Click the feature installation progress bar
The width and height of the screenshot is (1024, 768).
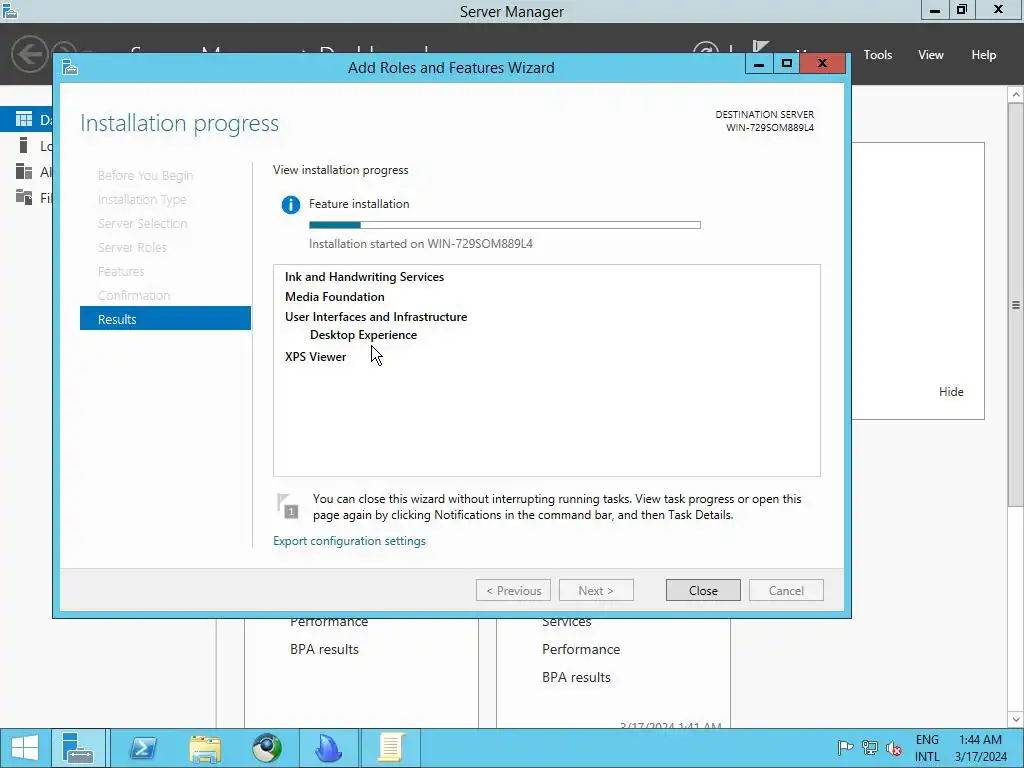[x=505, y=225]
